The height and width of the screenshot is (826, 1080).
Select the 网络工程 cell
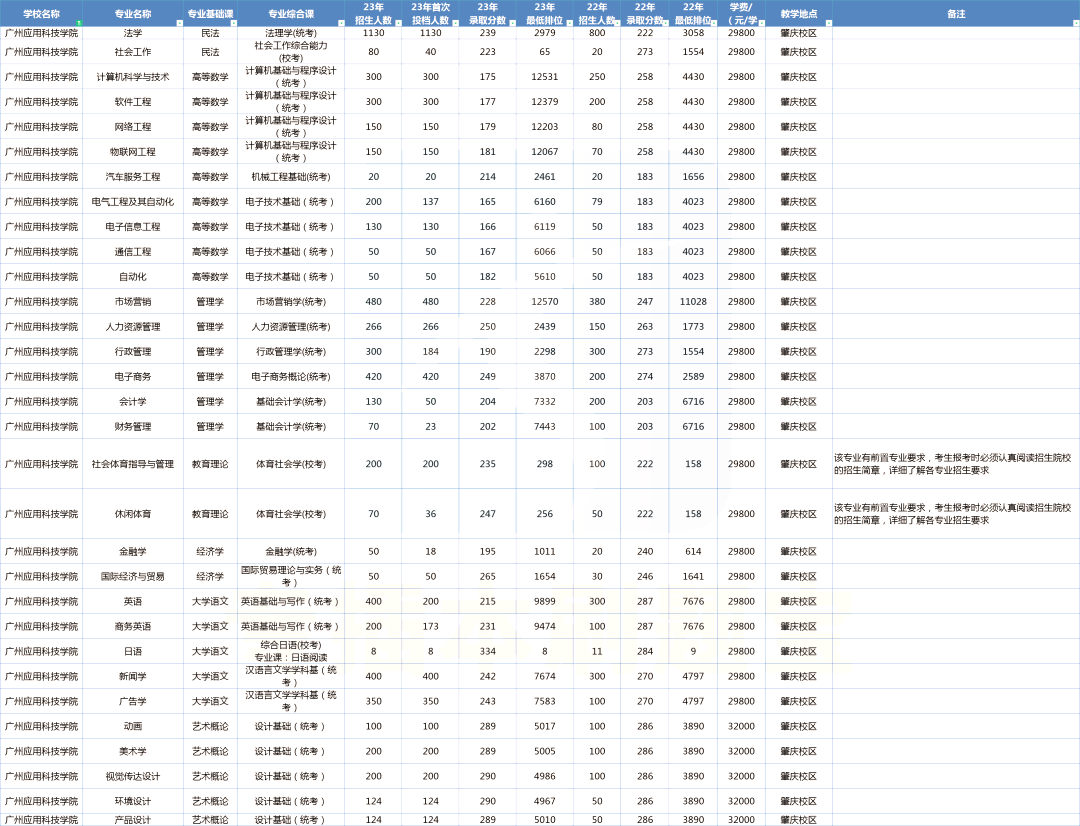point(133,127)
